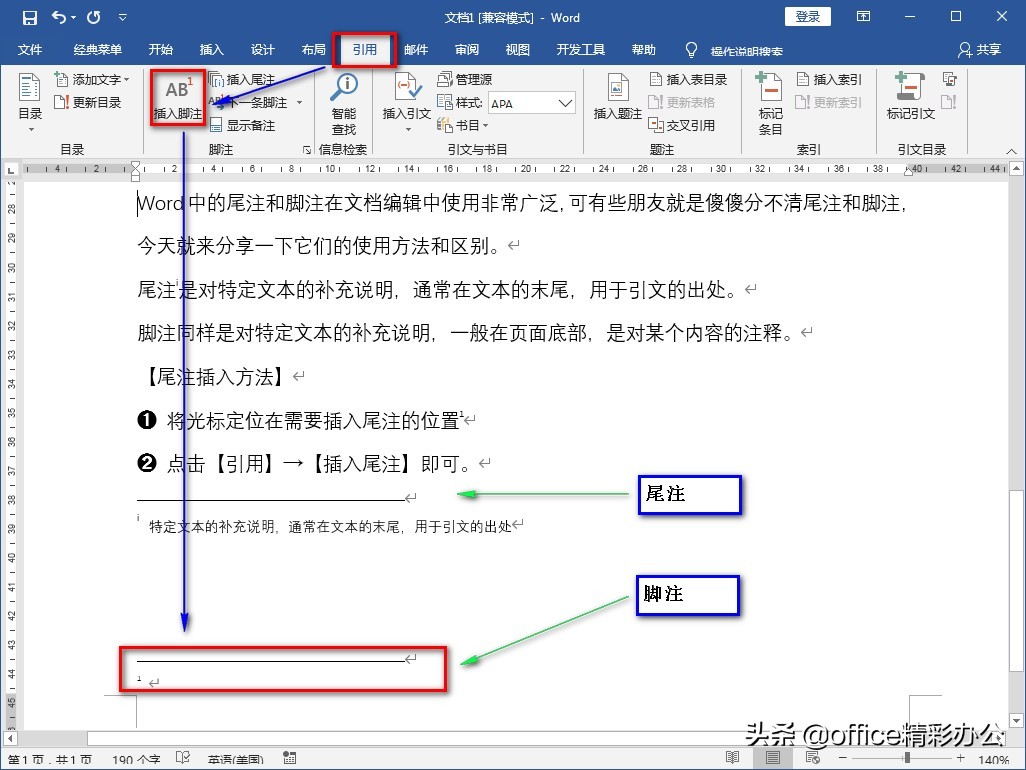Switch to the 开始 tab
This screenshot has width=1026, height=770.
[x=160, y=50]
